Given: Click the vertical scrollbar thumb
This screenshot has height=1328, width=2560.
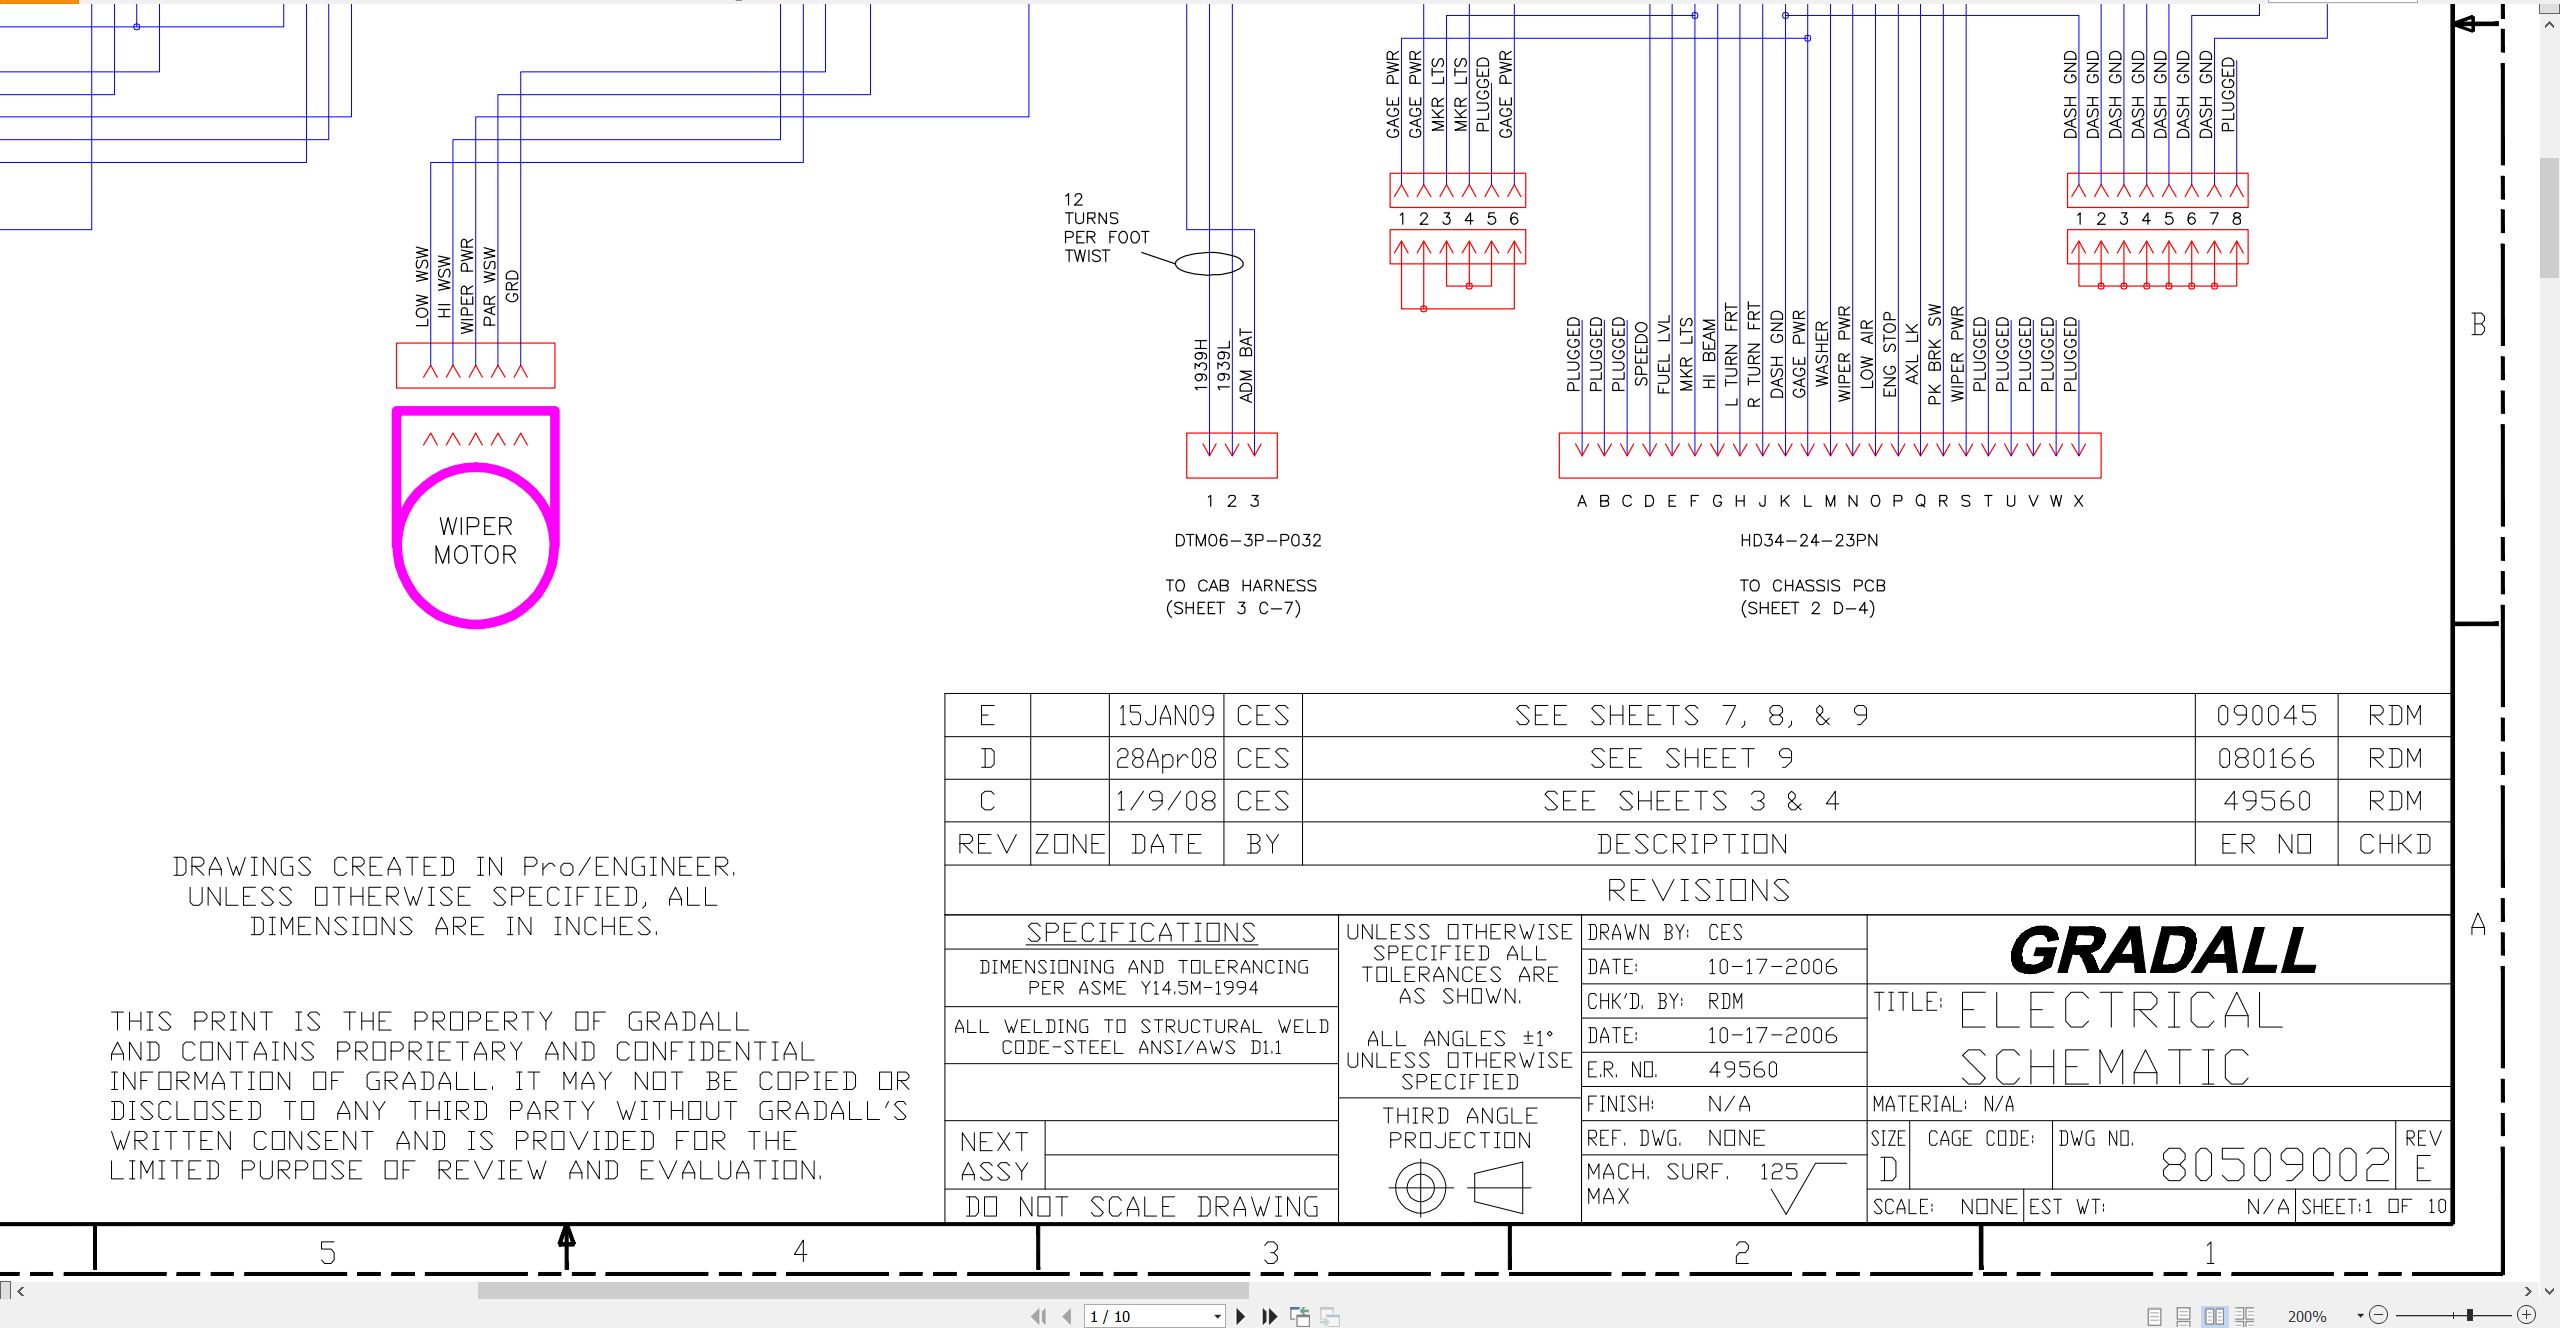Looking at the screenshot, I should [2549, 217].
